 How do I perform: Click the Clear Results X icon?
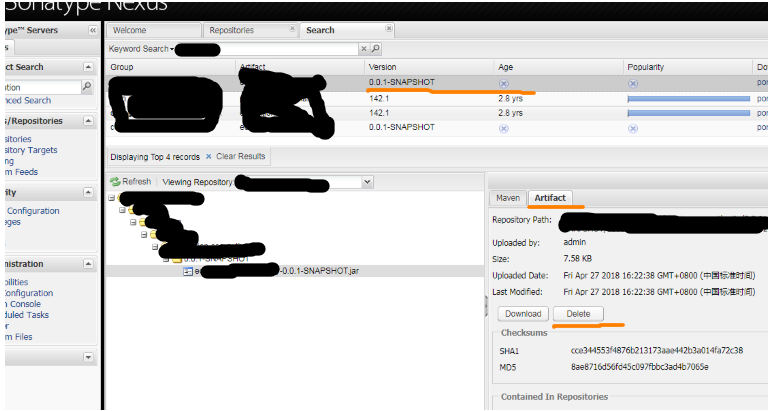click(x=209, y=157)
